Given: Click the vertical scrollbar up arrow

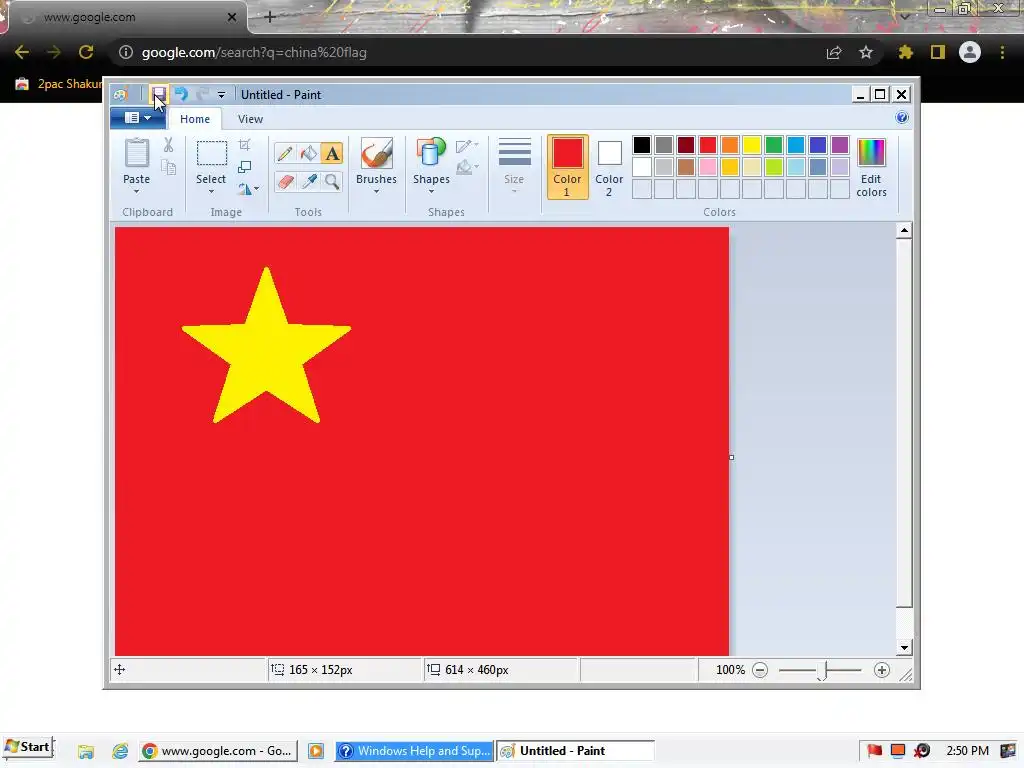Looking at the screenshot, I should point(904,231).
